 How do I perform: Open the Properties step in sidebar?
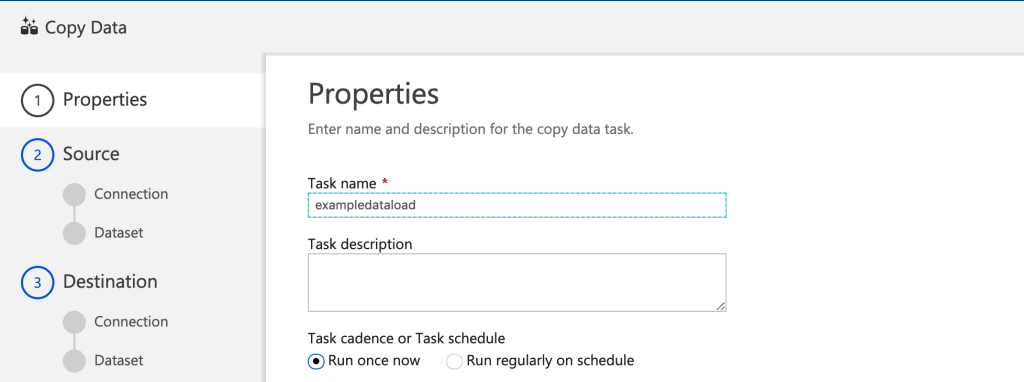(x=104, y=100)
